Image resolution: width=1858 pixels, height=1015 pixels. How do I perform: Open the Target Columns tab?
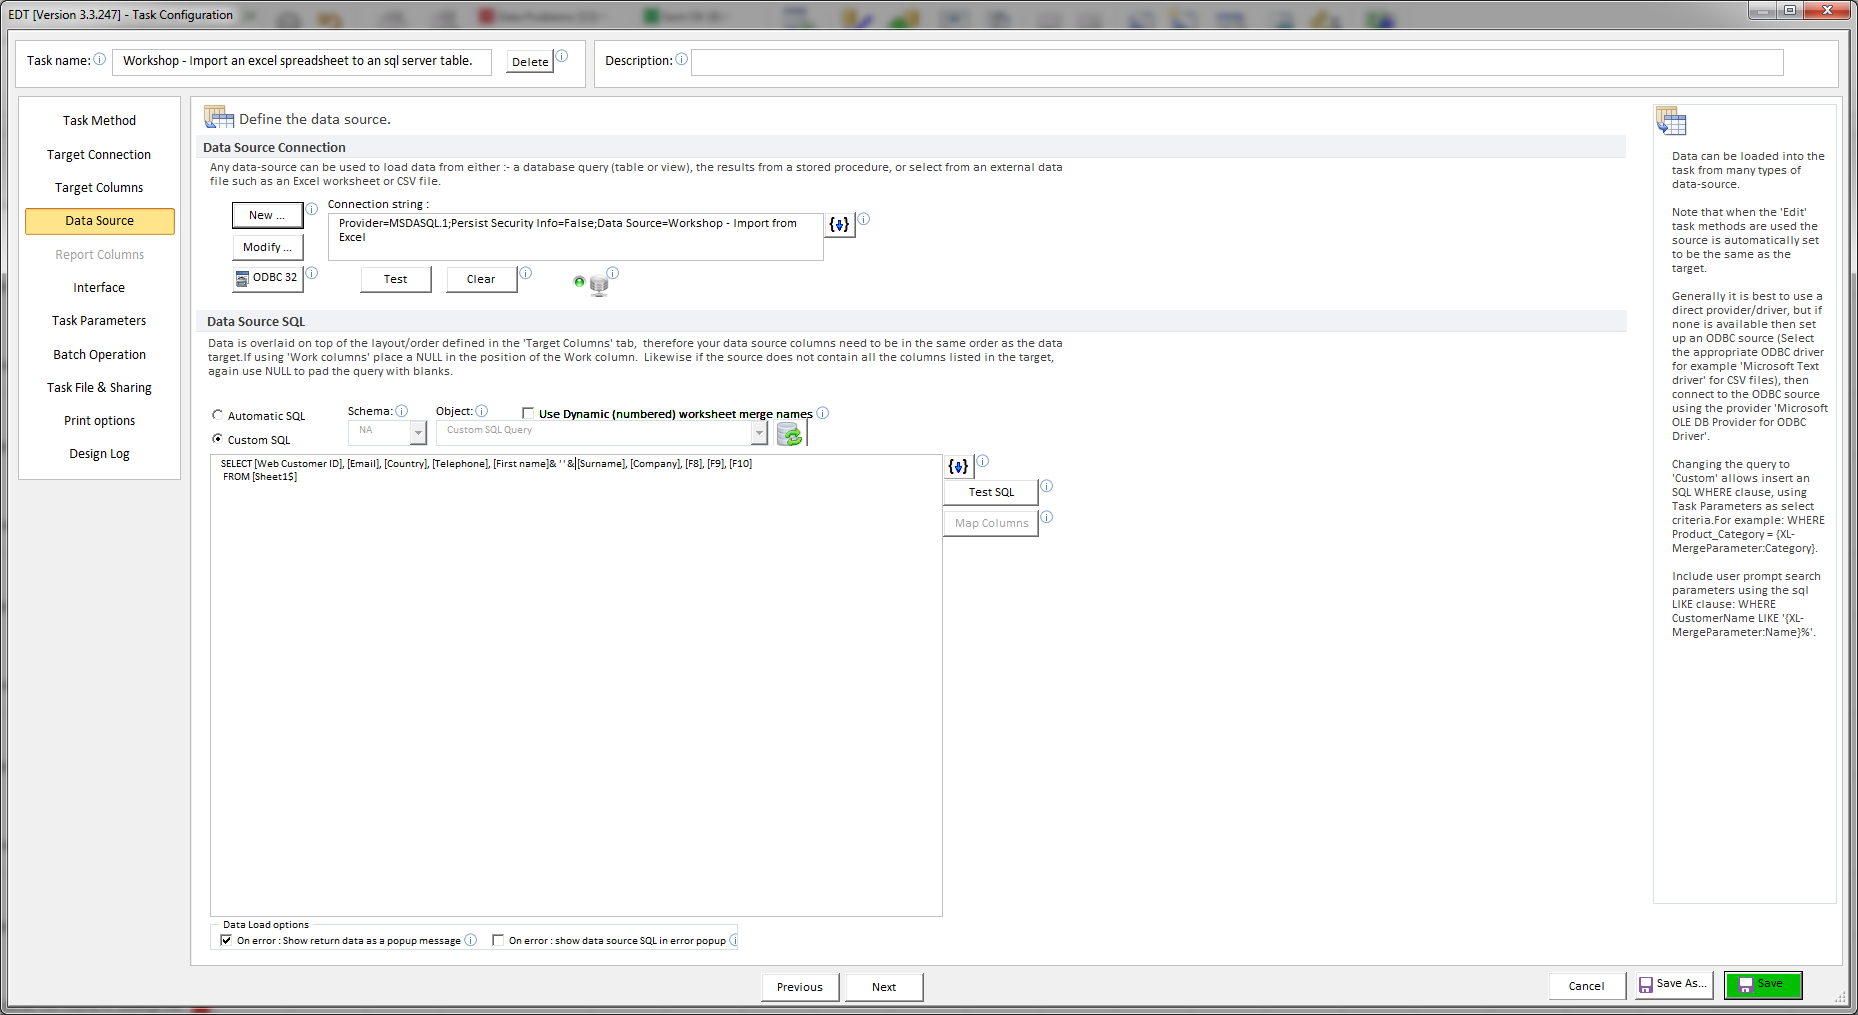pyautogui.click(x=99, y=188)
